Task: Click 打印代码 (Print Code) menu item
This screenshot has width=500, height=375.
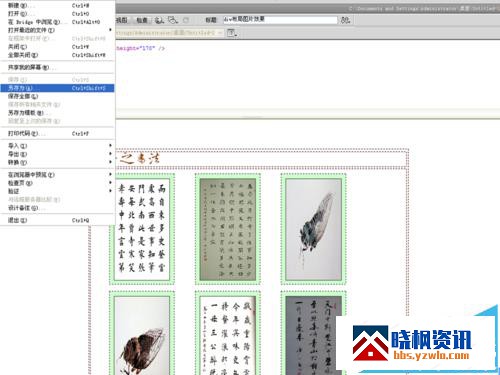Action: (57, 133)
